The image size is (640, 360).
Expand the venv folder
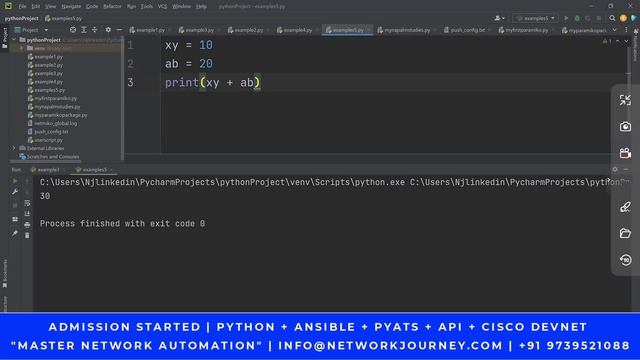coord(22,48)
